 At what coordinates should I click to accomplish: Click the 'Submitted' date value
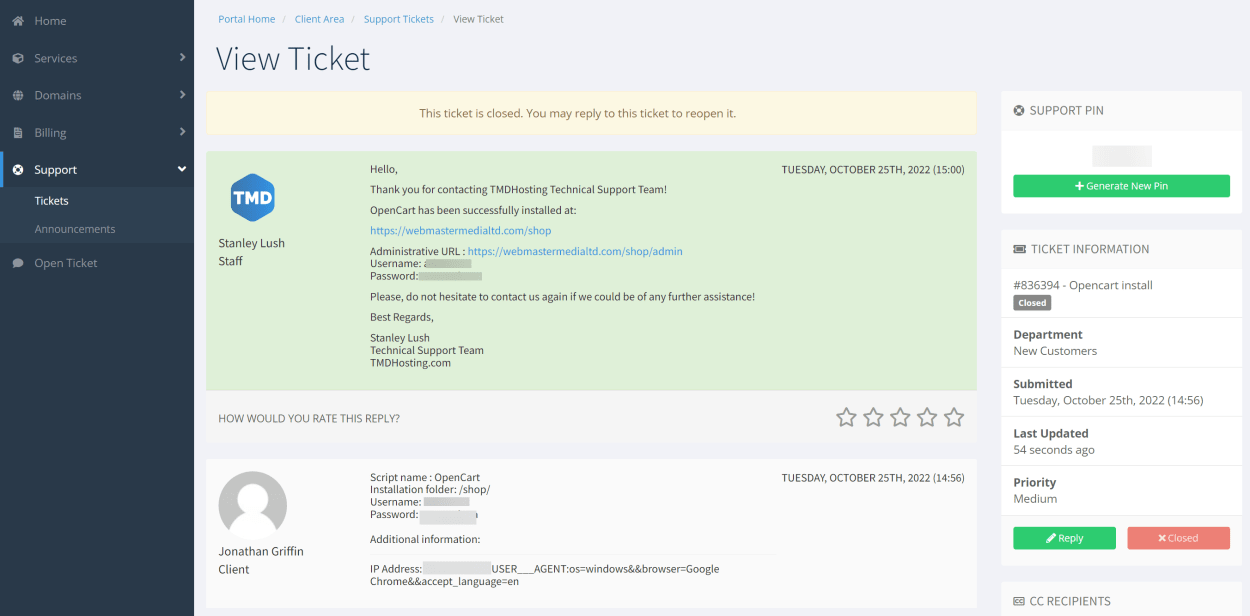coord(1108,400)
